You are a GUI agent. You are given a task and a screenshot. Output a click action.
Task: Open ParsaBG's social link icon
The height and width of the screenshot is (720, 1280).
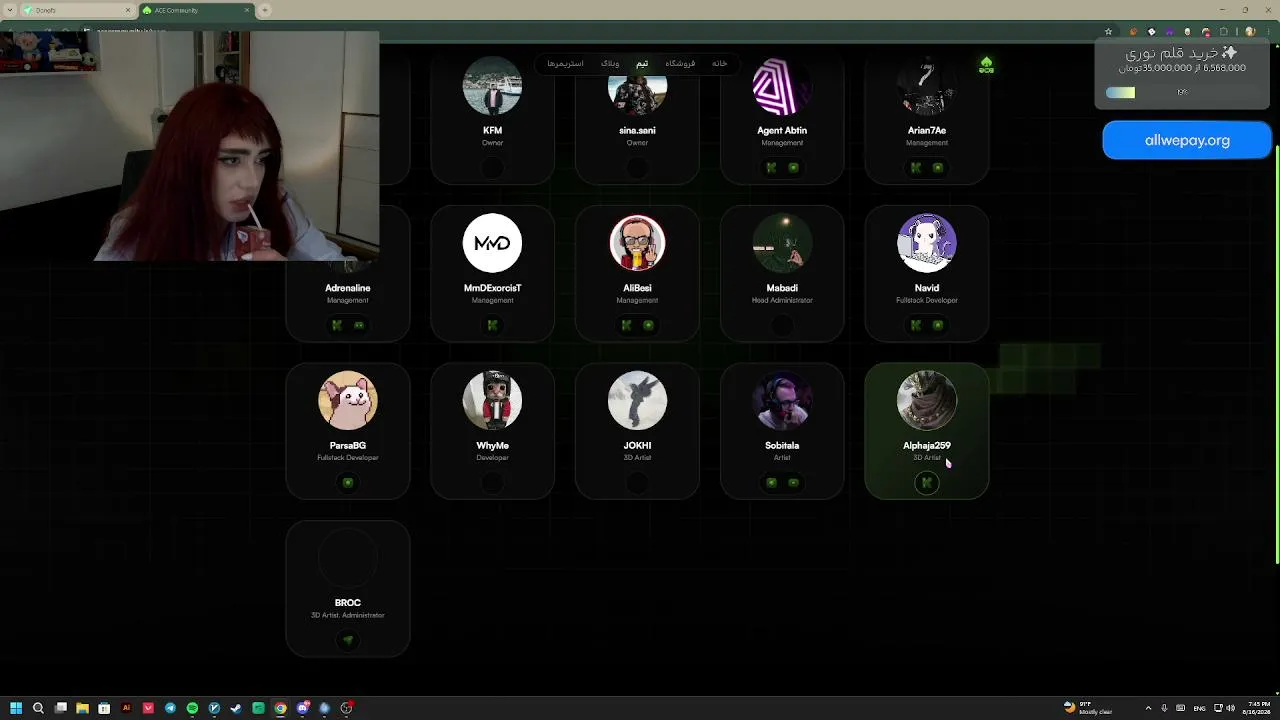click(348, 483)
